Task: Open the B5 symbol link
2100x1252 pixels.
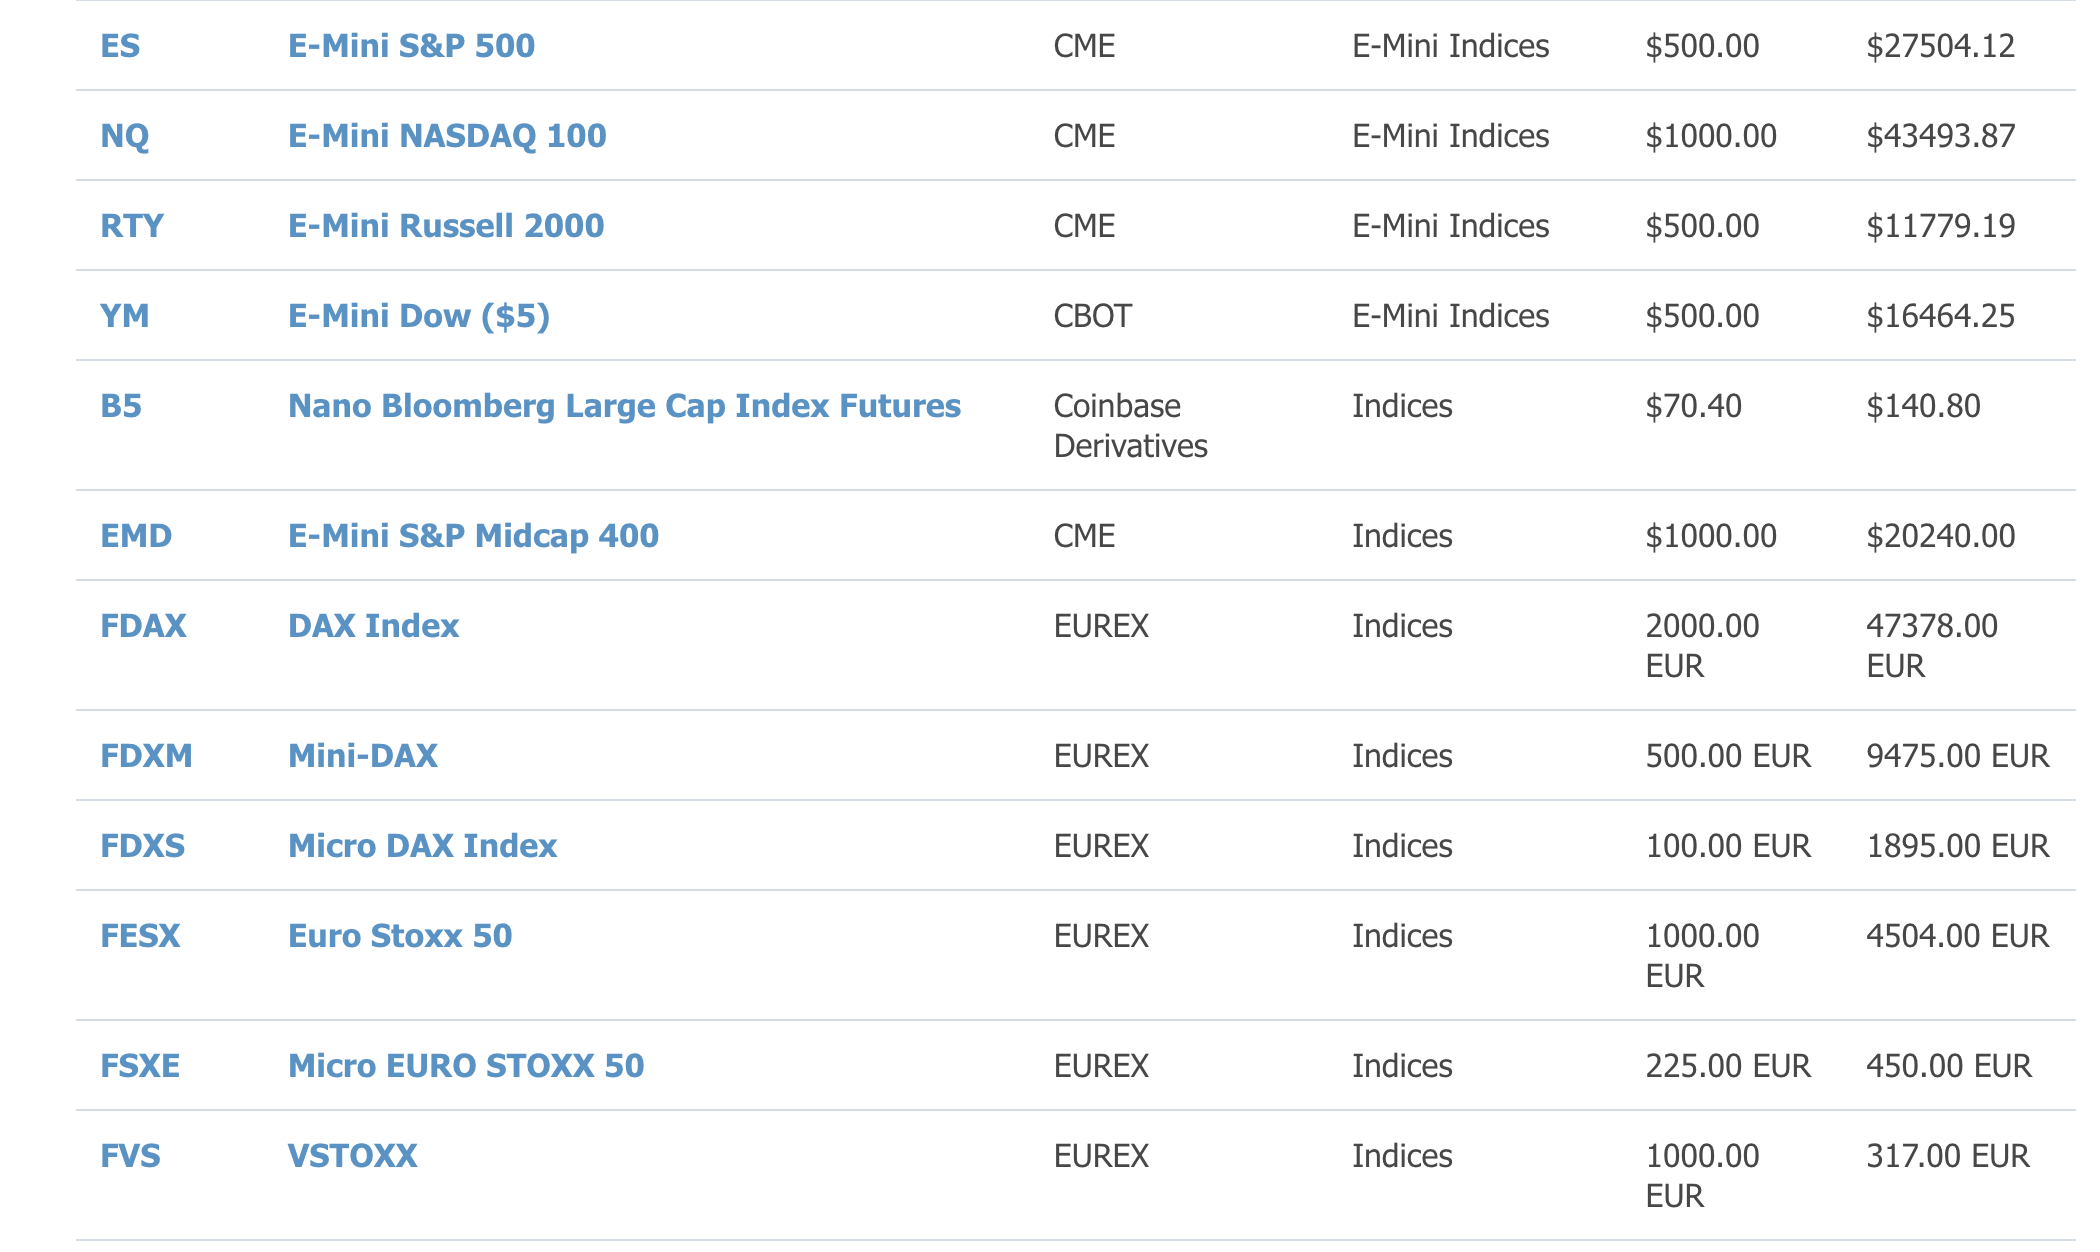Action: (x=121, y=406)
